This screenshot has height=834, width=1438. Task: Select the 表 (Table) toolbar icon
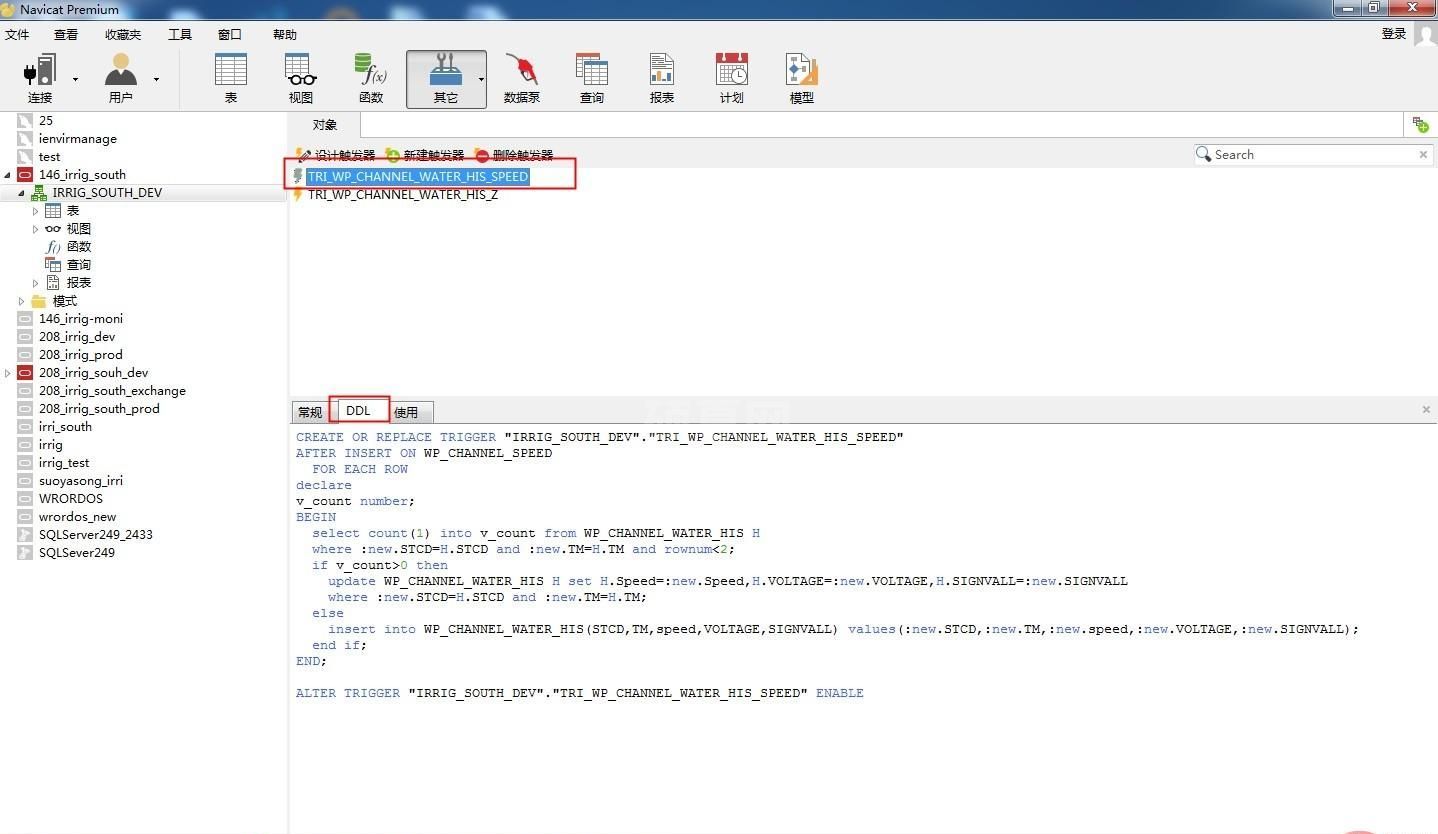pyautogui.click(x=231, y=79)
